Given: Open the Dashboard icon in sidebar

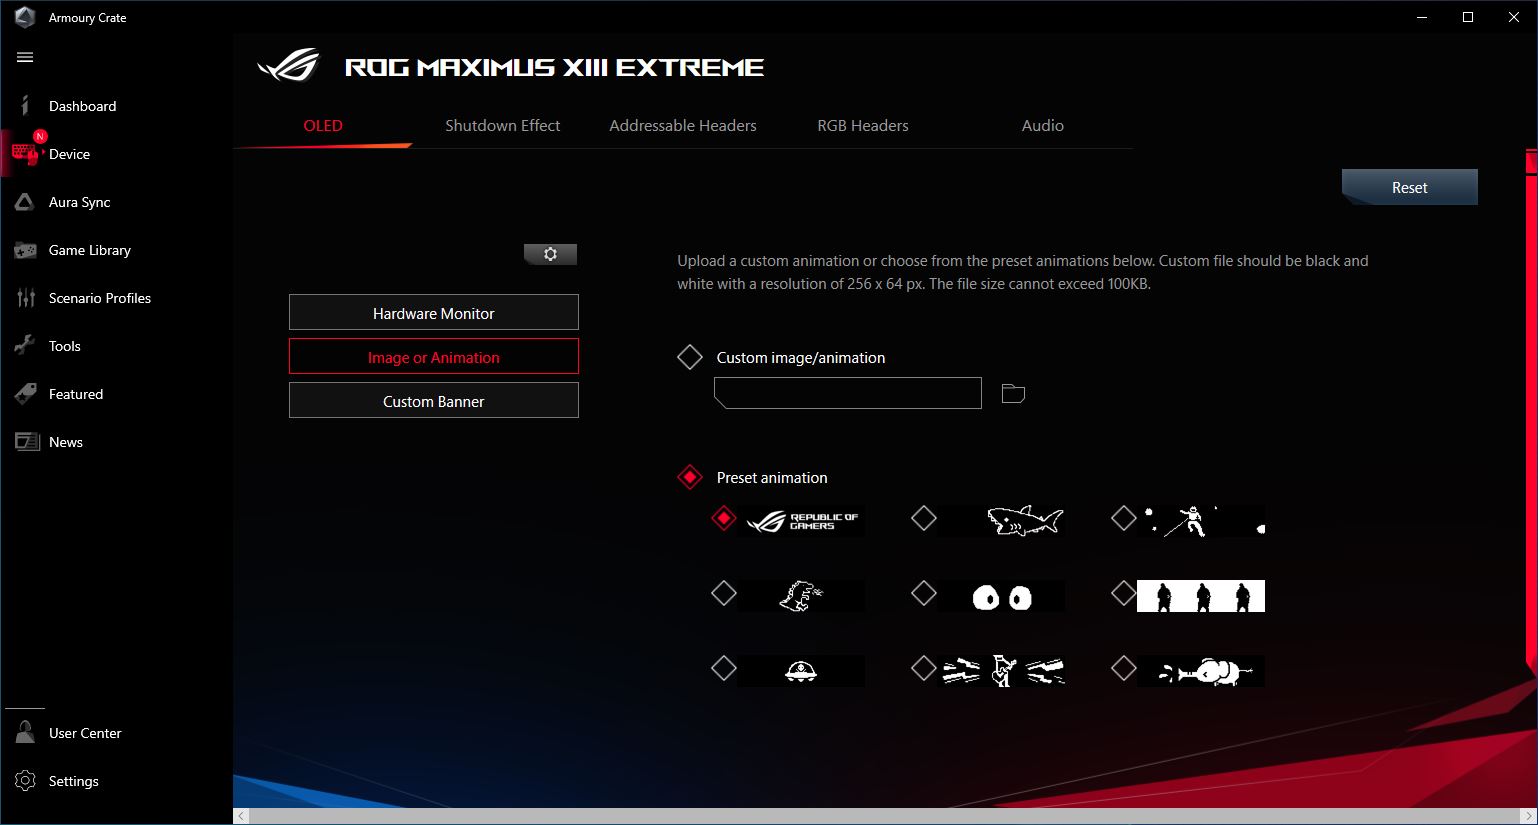Looking at the screenshot, I should [x=25, y=106].
